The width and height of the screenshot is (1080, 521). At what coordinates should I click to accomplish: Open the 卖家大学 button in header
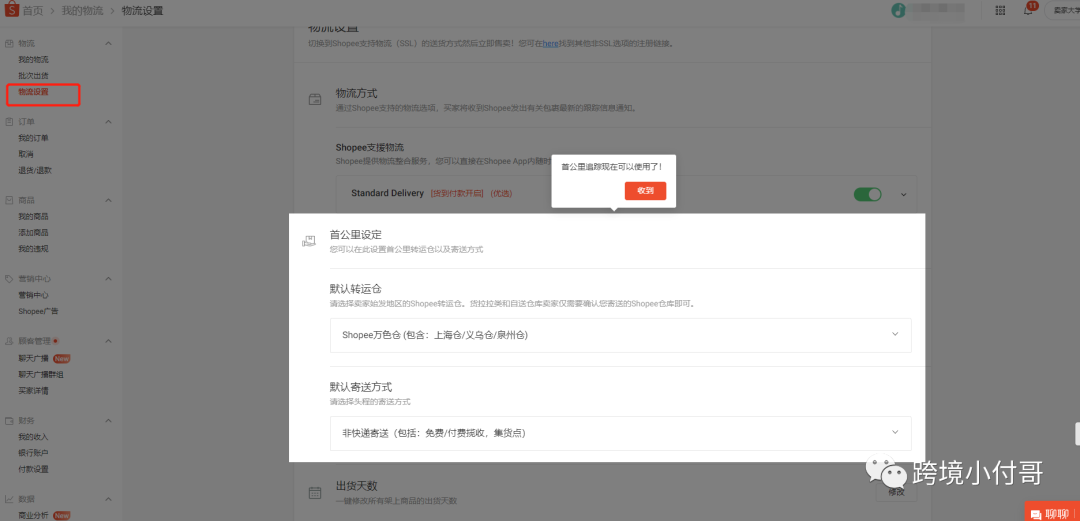(1063, 10)
